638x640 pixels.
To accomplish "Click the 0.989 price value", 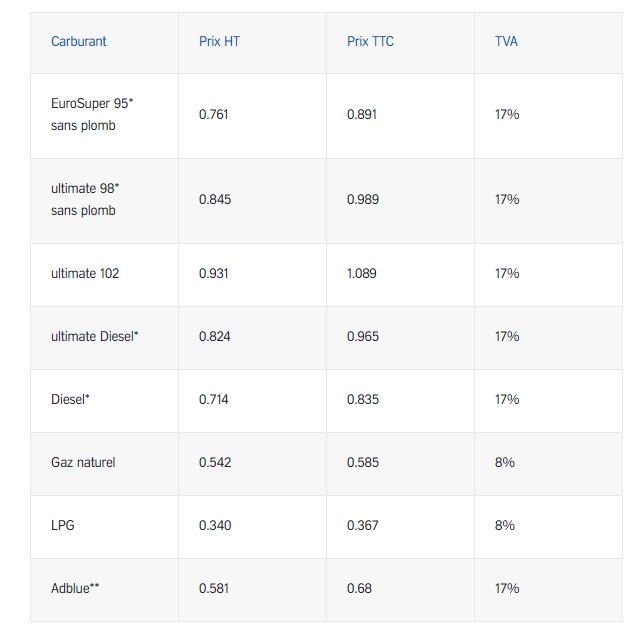I will click(363, 199).
